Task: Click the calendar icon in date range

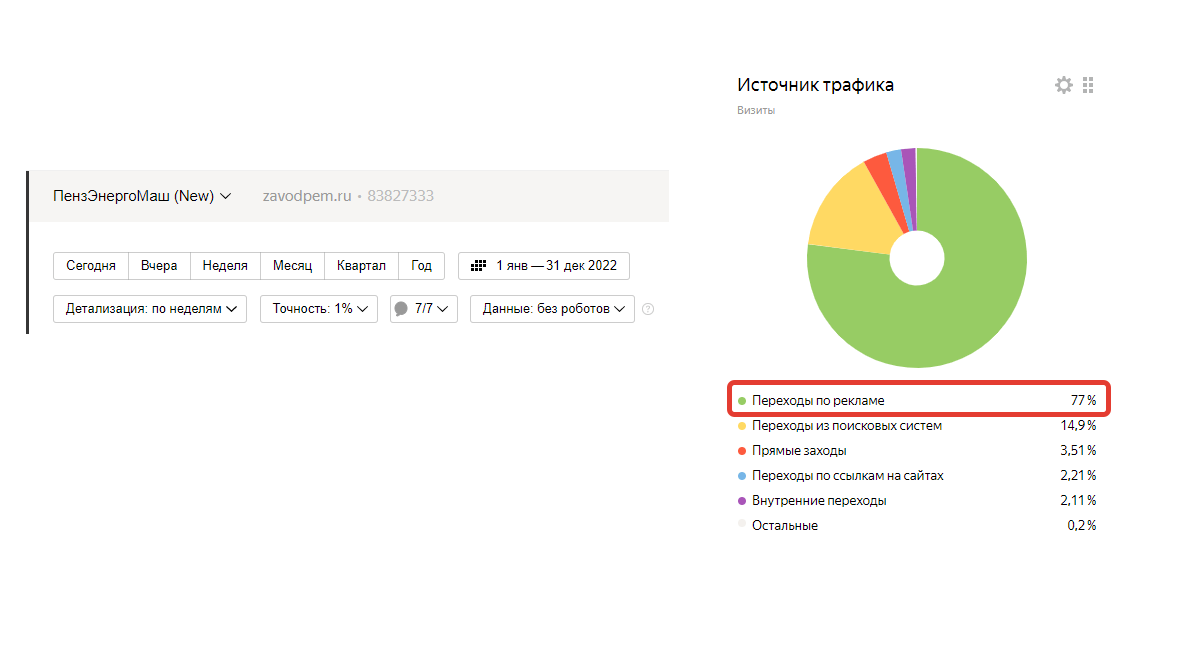Action: [478, 266]
